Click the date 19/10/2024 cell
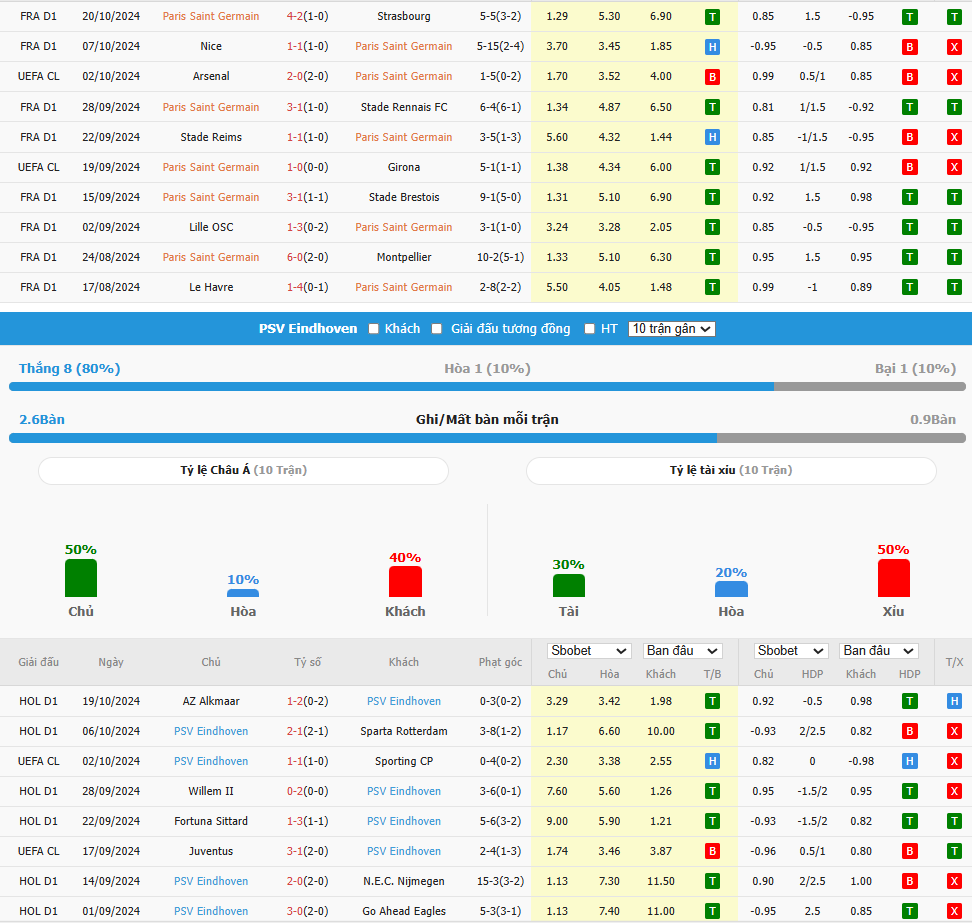This screenshot has width=972, height=923. (x=111, y=701)
